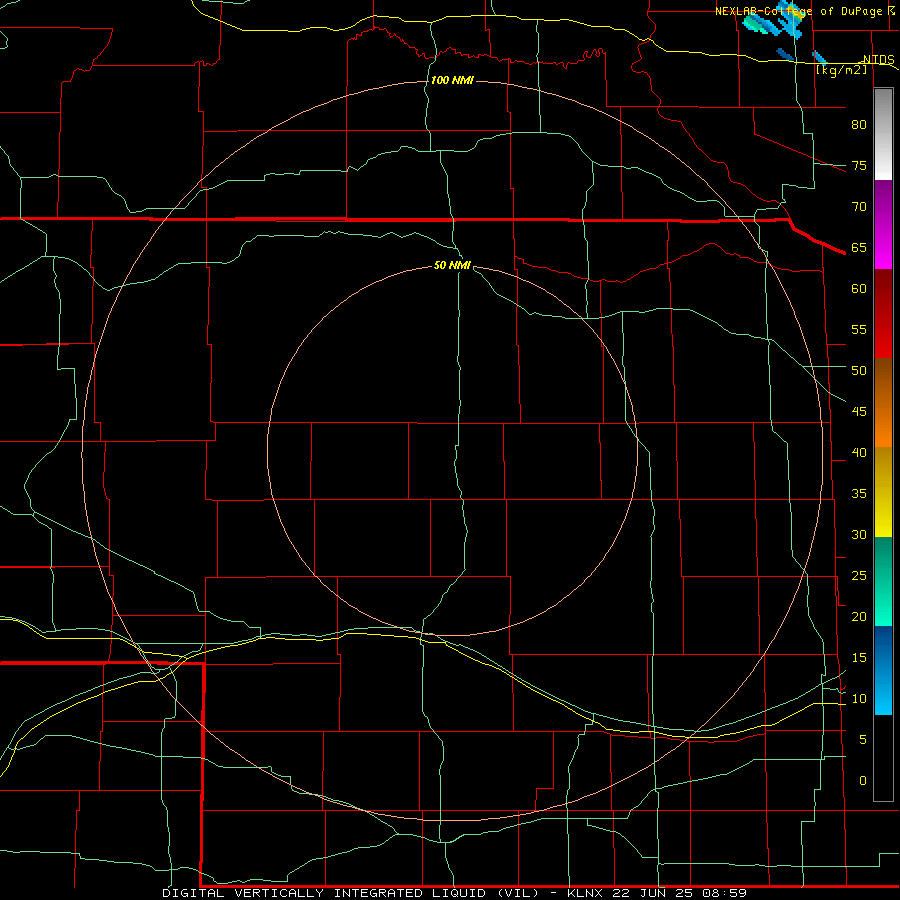This screenshot has width=900, height=900.
Task: Click the [kg/m2] units label
Action: tap(841, 69)
